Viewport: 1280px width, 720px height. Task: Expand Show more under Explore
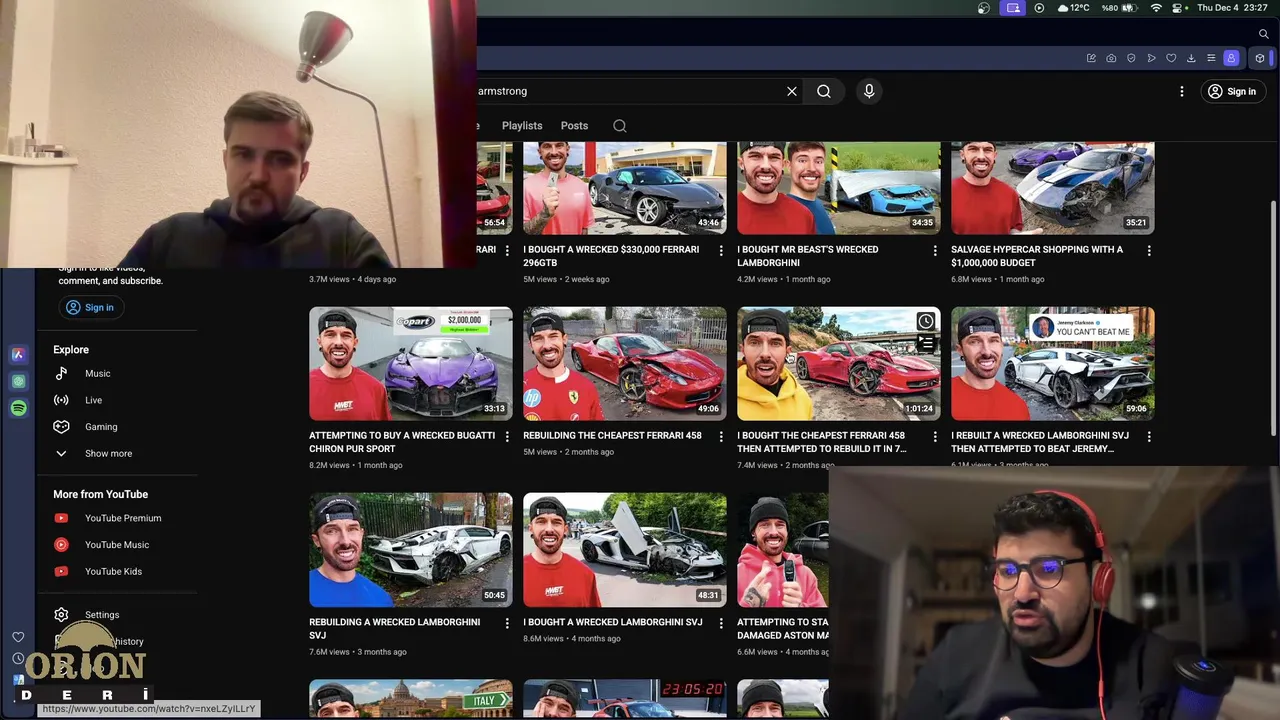[x=108, y=453]
